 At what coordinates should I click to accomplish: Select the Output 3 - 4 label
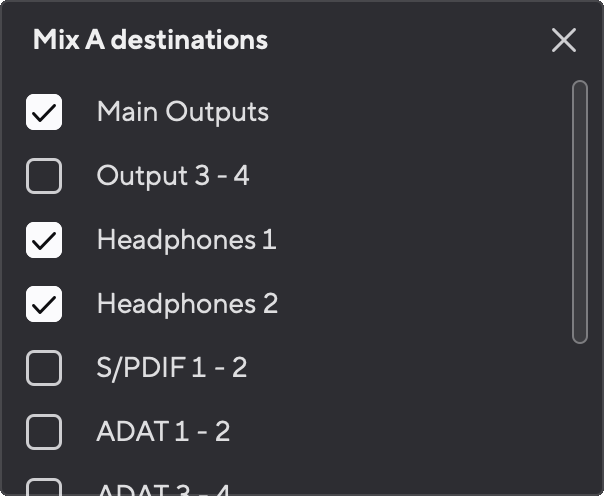pyautogui.click(x=173, y=176)
